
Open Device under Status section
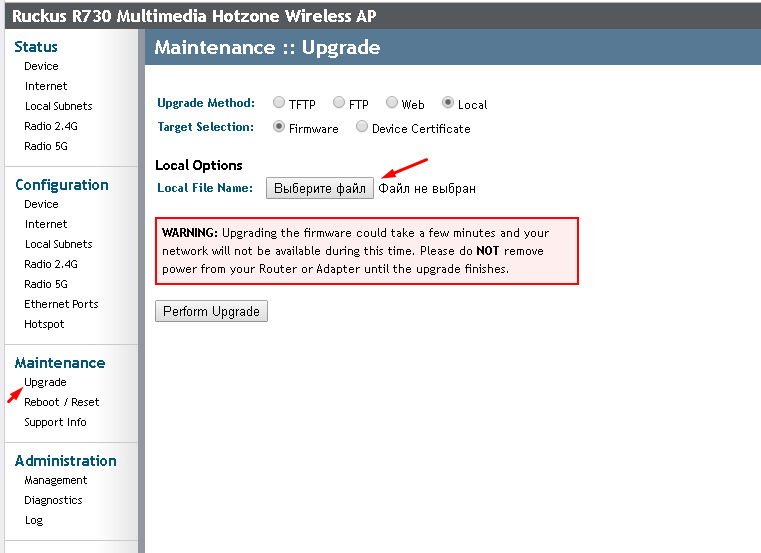[x=41, y=66]
